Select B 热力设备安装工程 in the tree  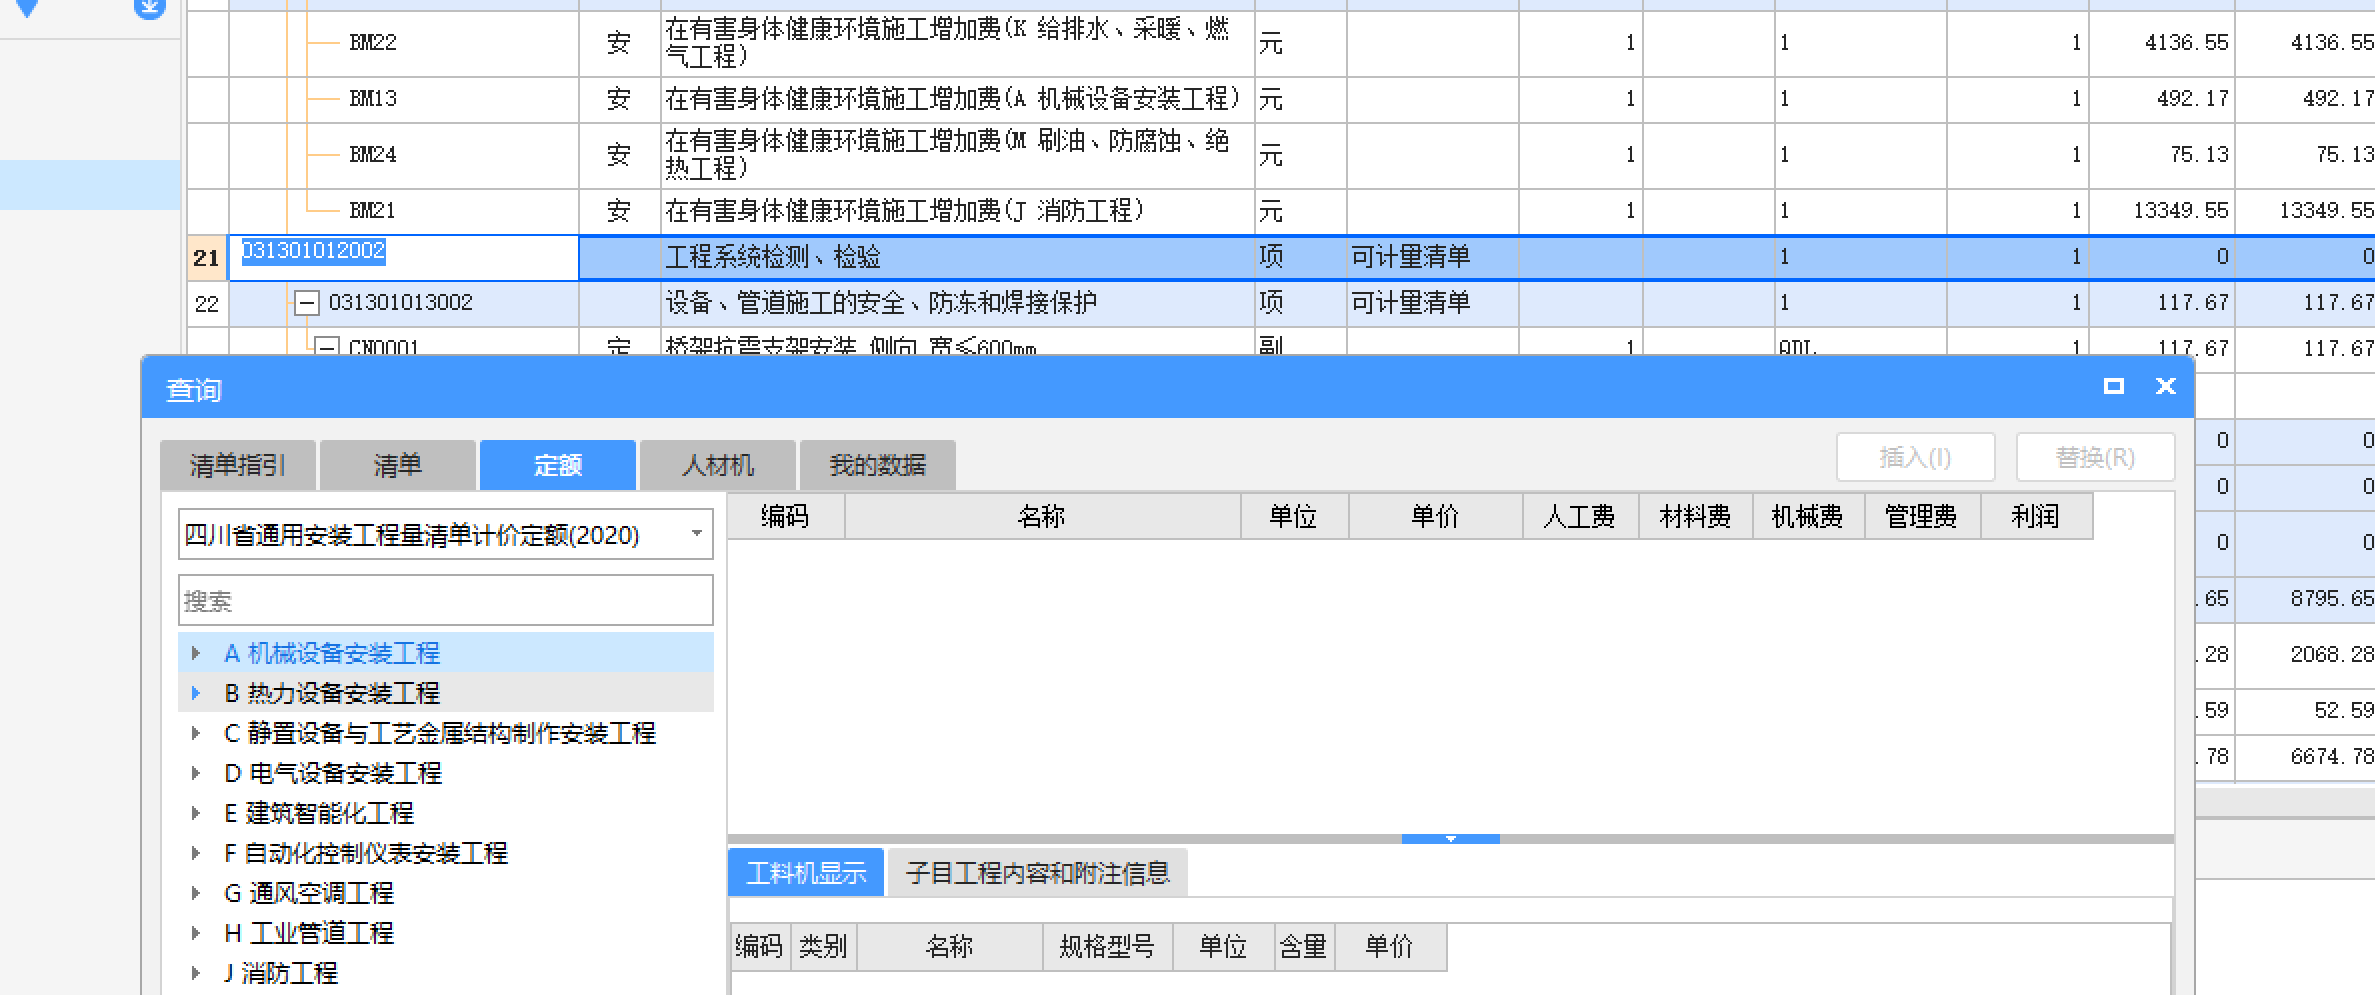(x=332, y=693)
